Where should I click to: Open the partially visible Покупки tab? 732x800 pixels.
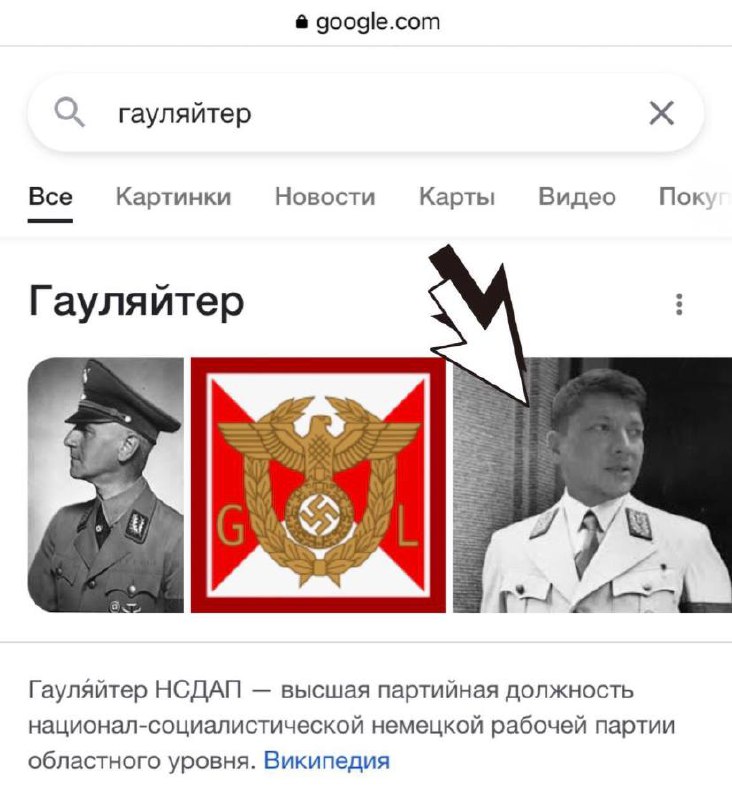(695, 197)
